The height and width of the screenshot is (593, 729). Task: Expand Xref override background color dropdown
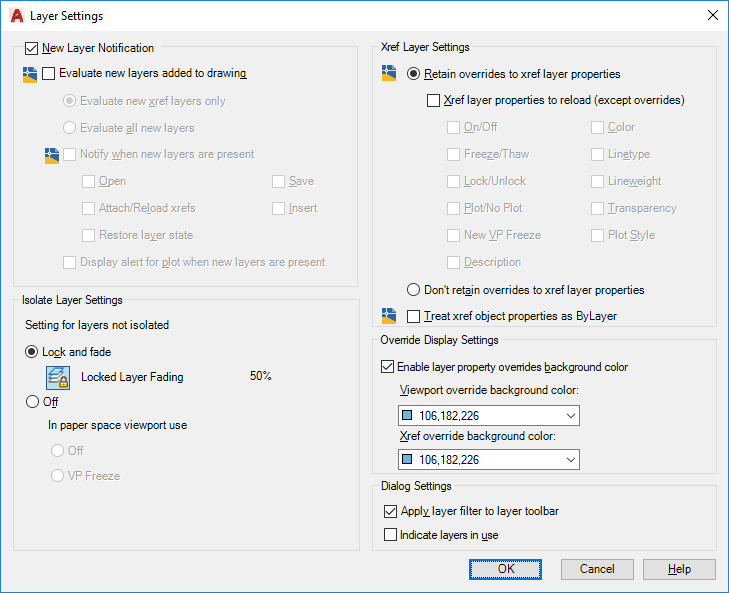570,460
